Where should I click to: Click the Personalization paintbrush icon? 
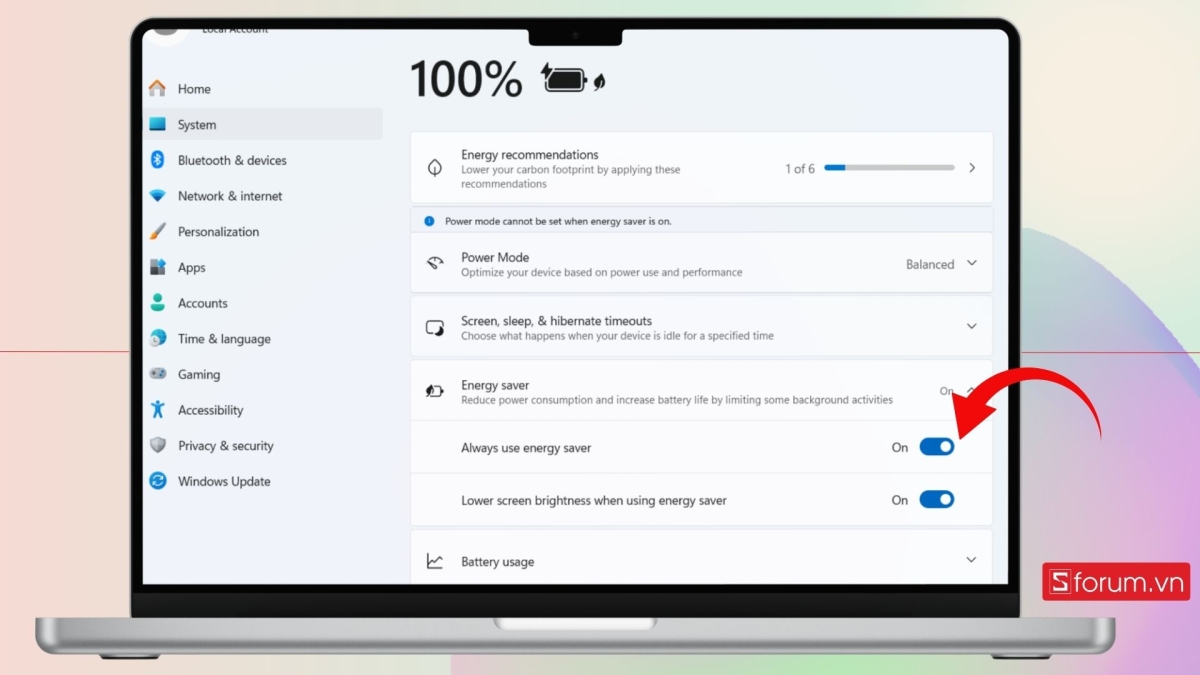[157, 231]
